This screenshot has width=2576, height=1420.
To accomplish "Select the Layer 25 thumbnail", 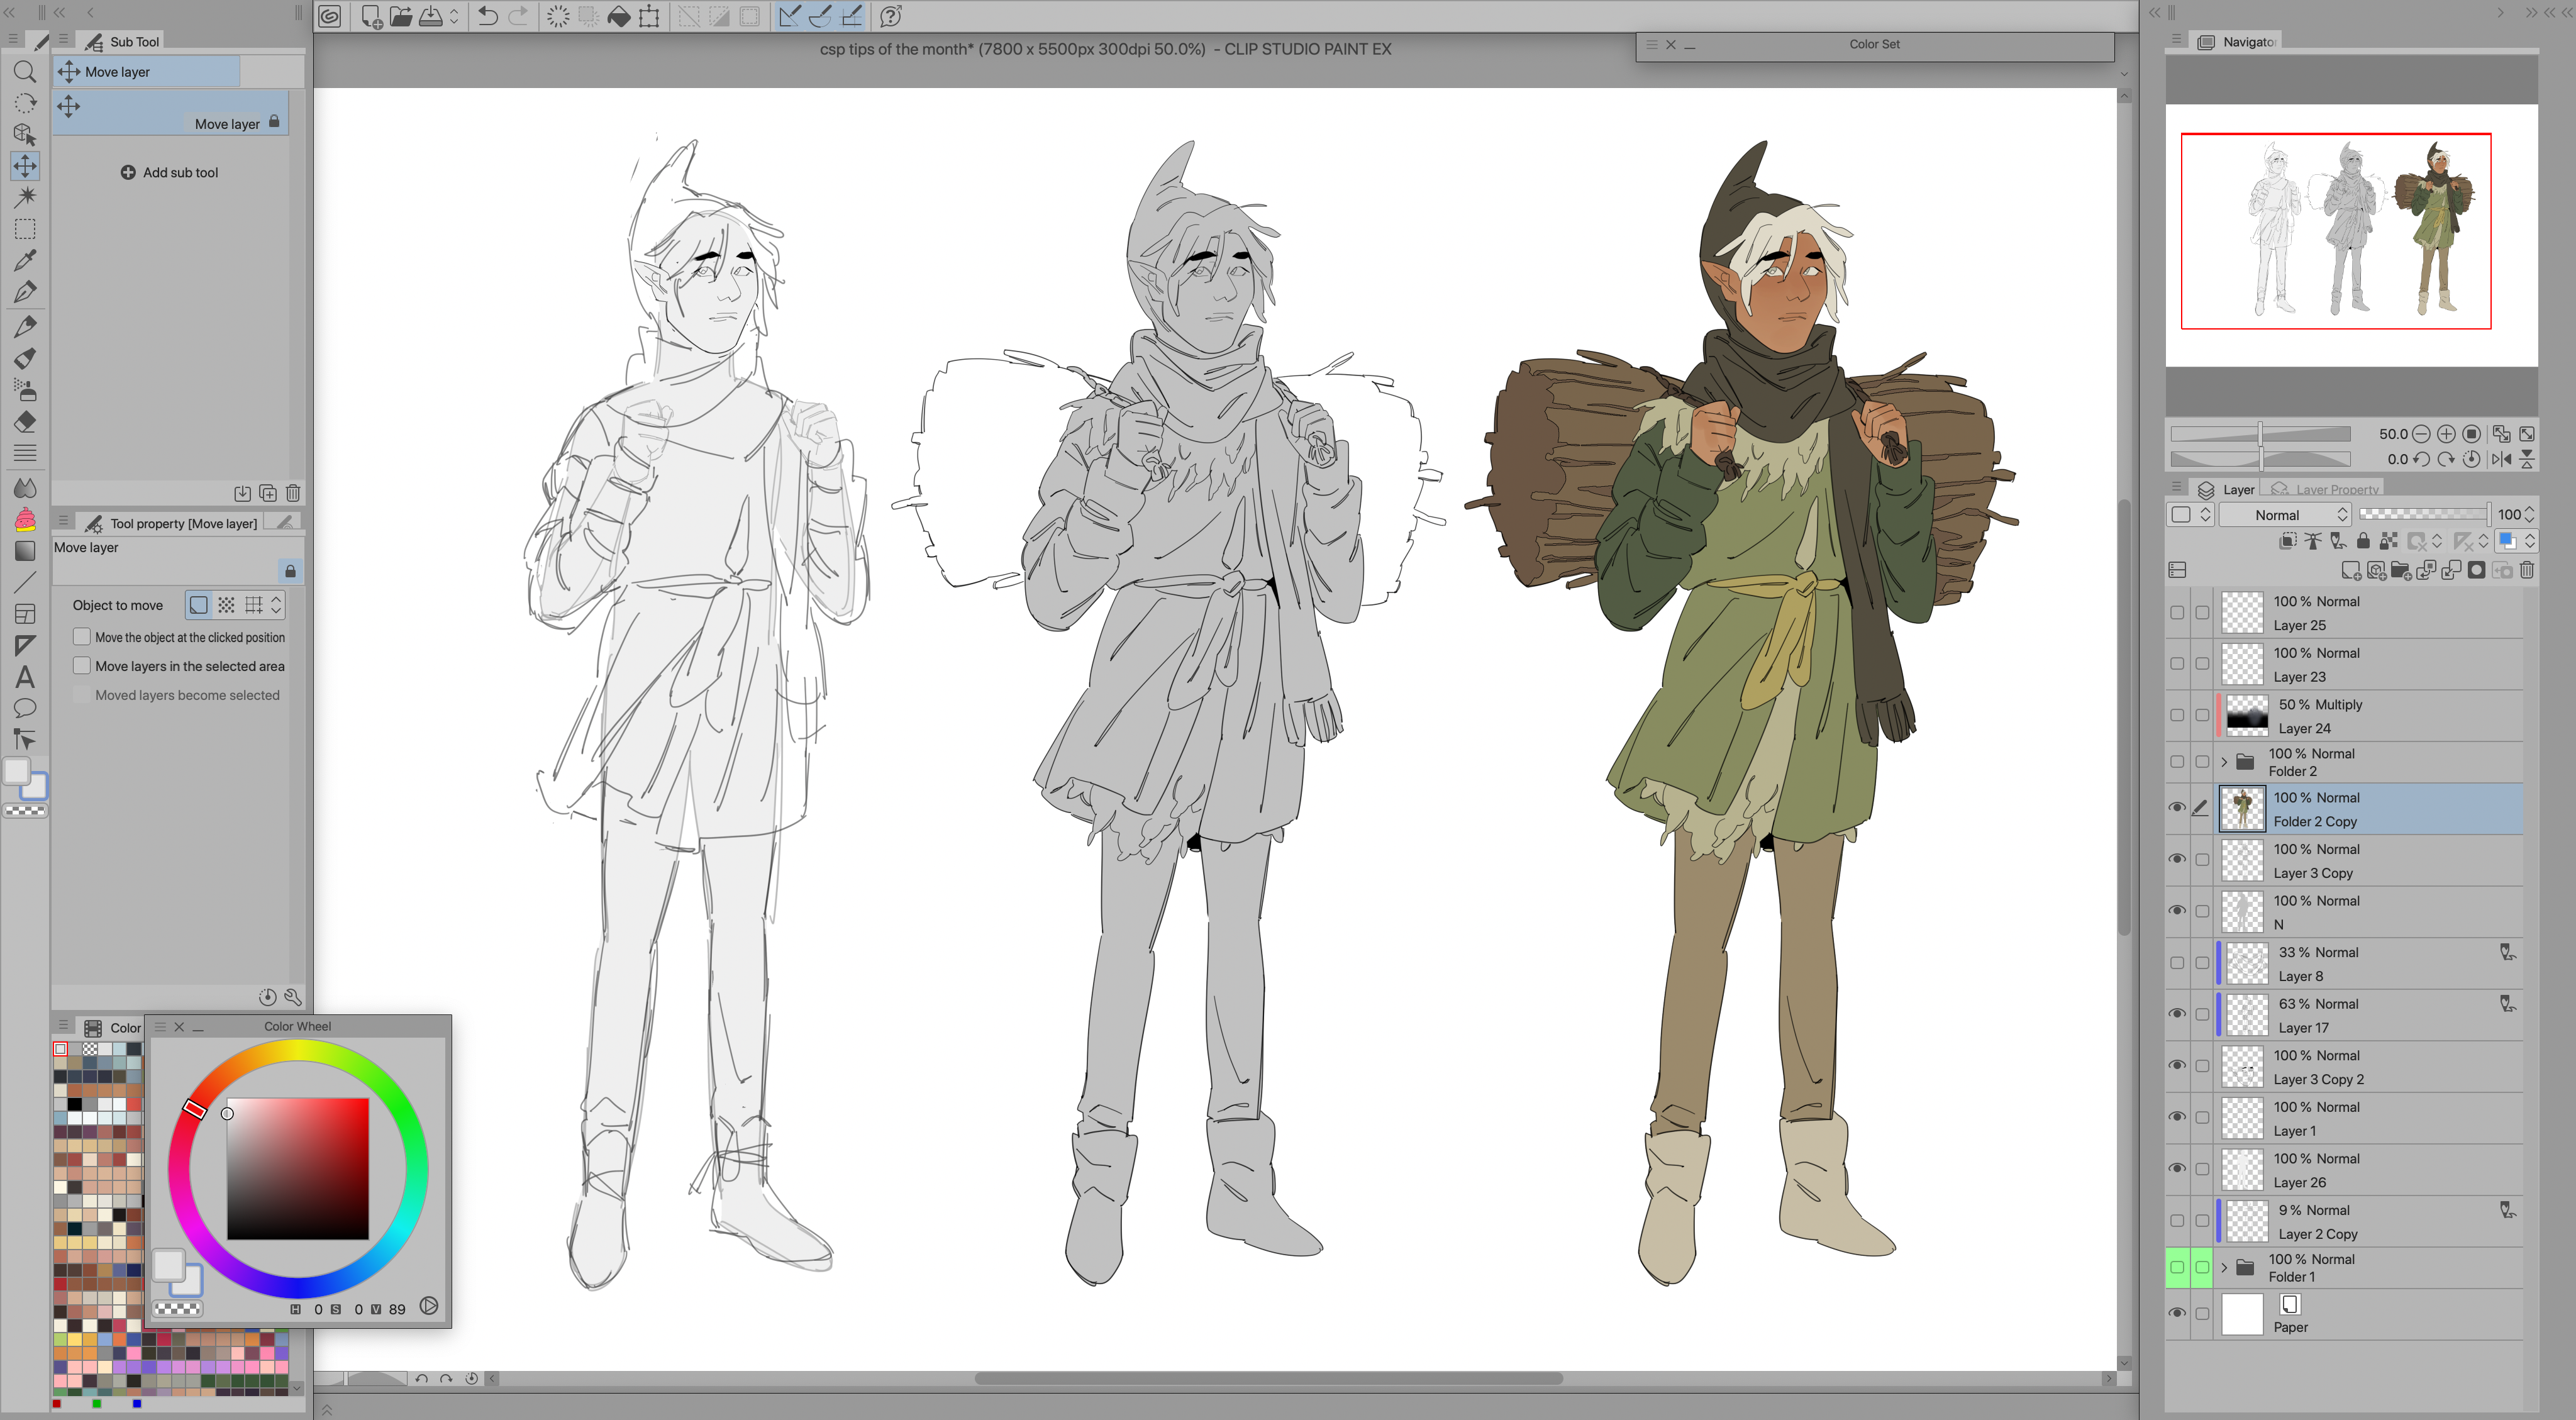I will click(x=2242, y=613).
